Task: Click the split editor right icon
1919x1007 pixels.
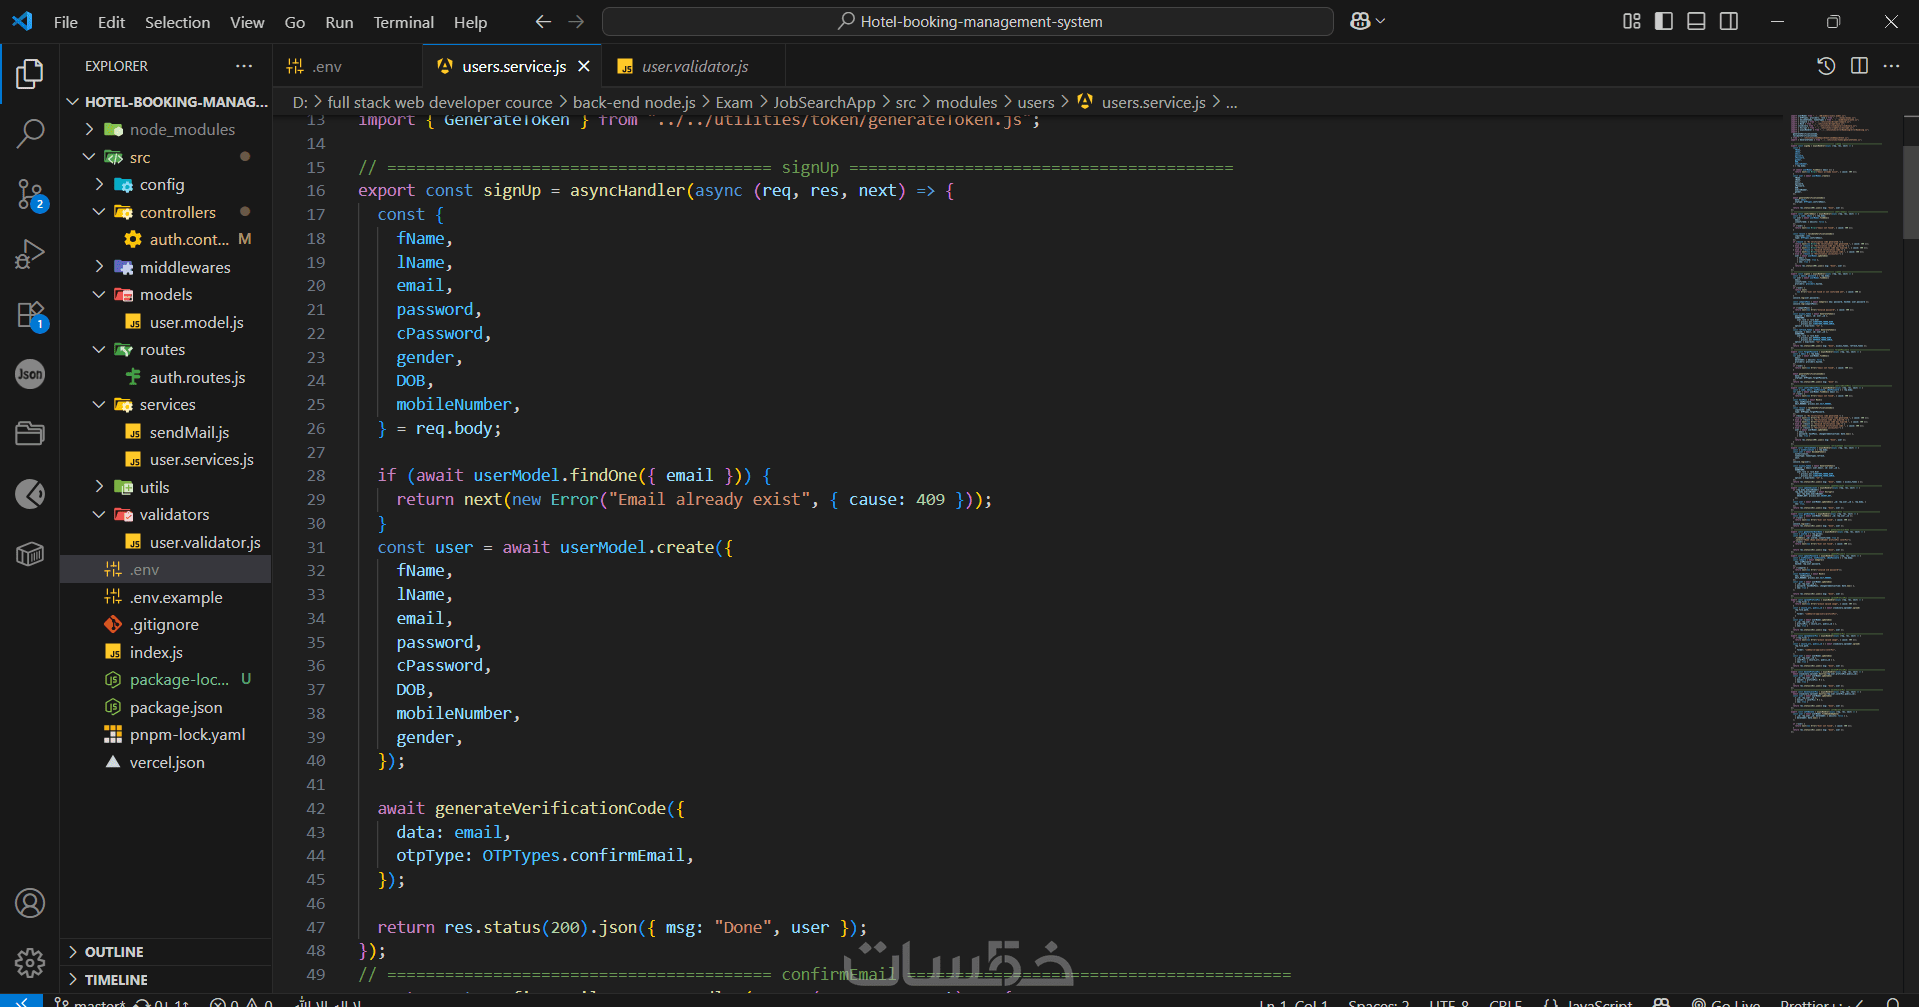Action: (1859, 66)
